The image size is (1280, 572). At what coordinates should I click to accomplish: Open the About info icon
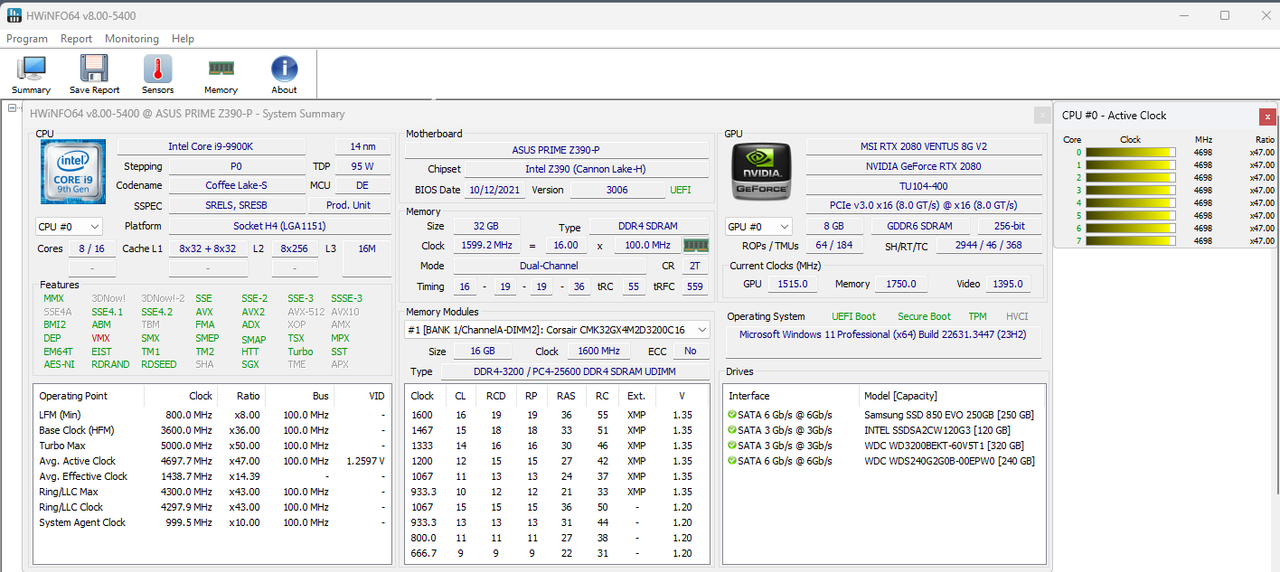pyautogui.click(x=284, y=75)
